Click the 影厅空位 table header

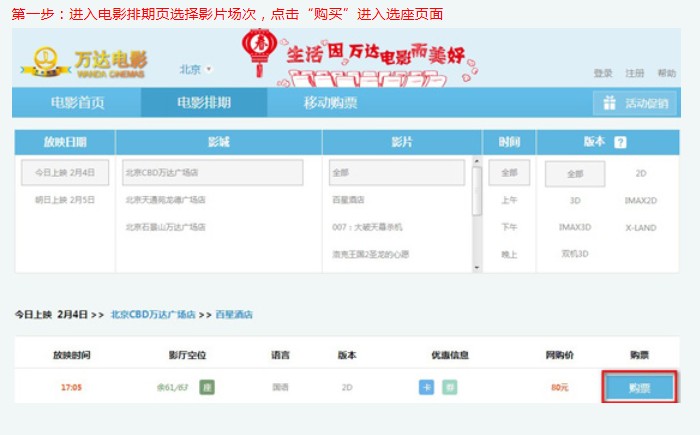(x=187, y=355)
